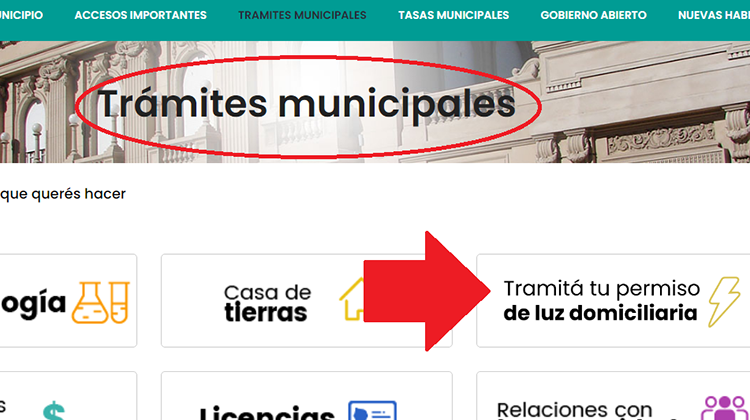Click the yellow lightning bolt icon
Image resolution: width=750 pixels, height=420 pixels.
click(x=723, y=301)
